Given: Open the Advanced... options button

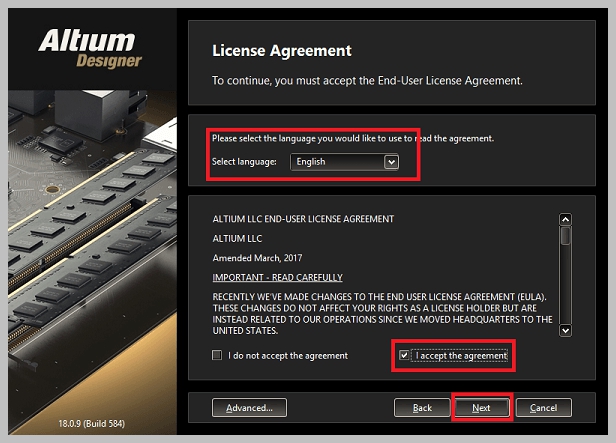Looking at the screenshot, I should pos(249,408).
